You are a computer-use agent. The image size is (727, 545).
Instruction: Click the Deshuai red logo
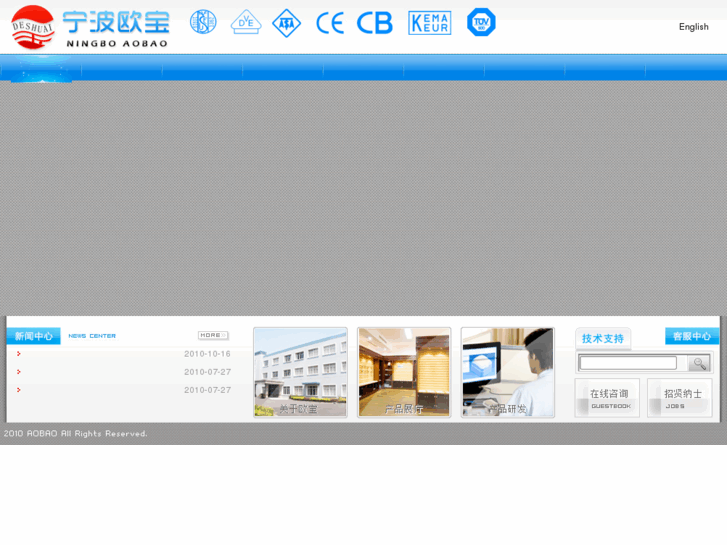click(33, 27)
